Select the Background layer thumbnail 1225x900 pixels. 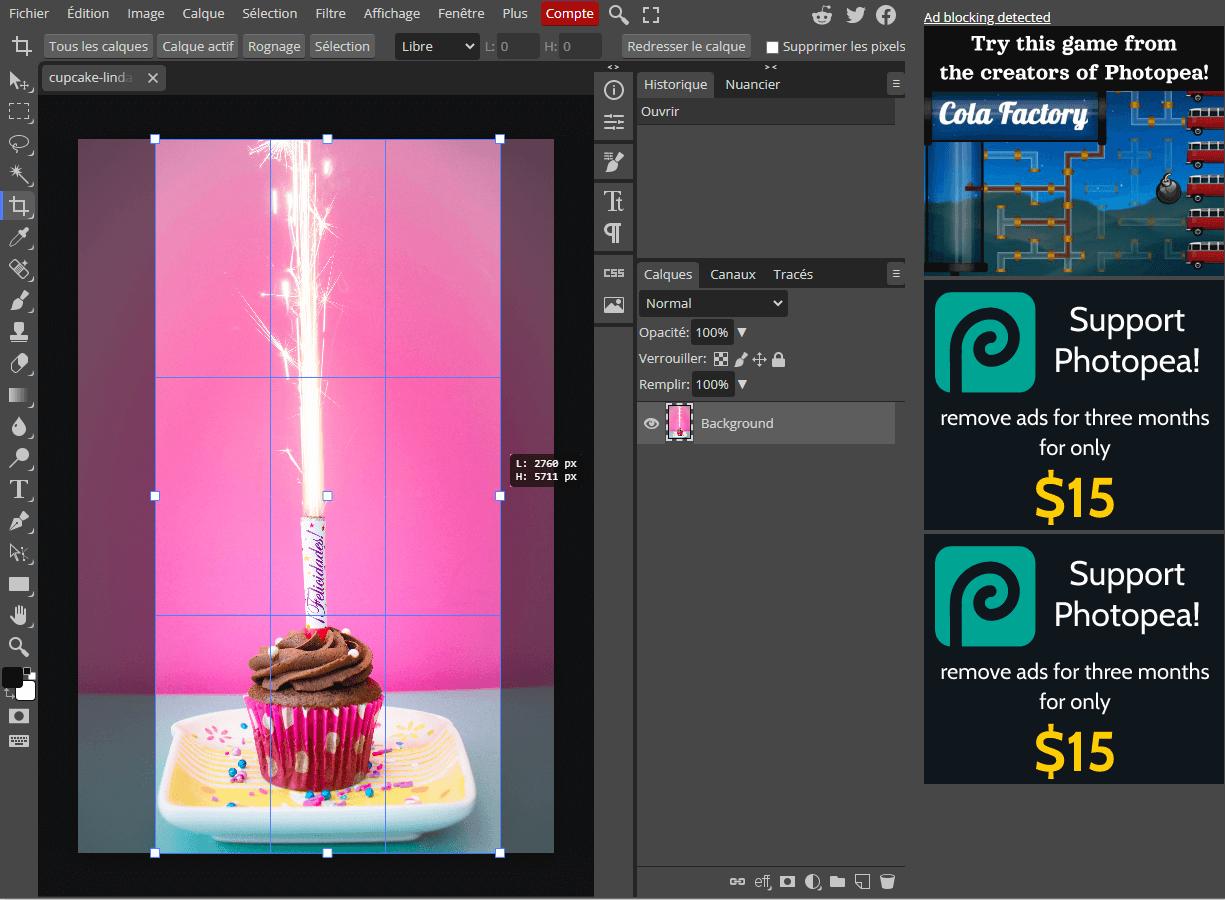pos(680,423)
